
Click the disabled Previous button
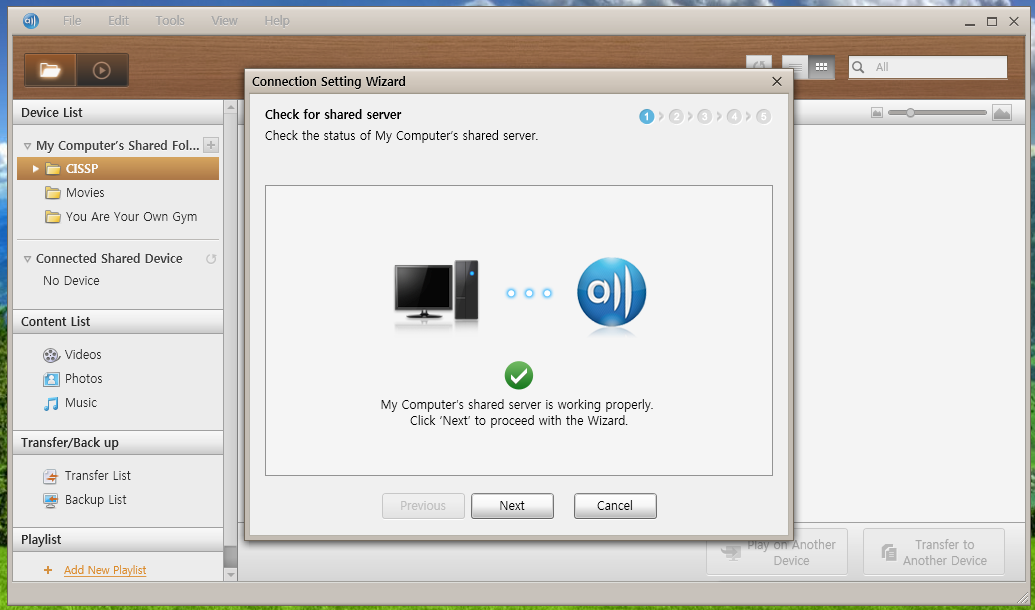[x=423, y=506]
